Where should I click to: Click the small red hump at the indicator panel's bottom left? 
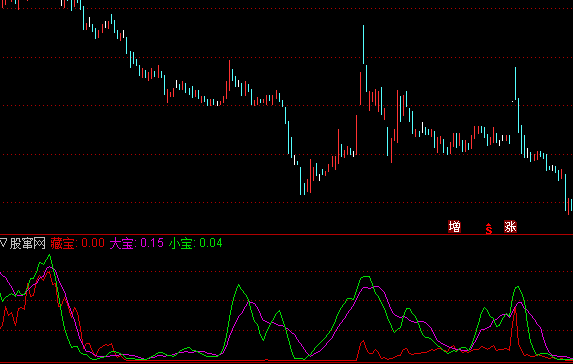106,345
